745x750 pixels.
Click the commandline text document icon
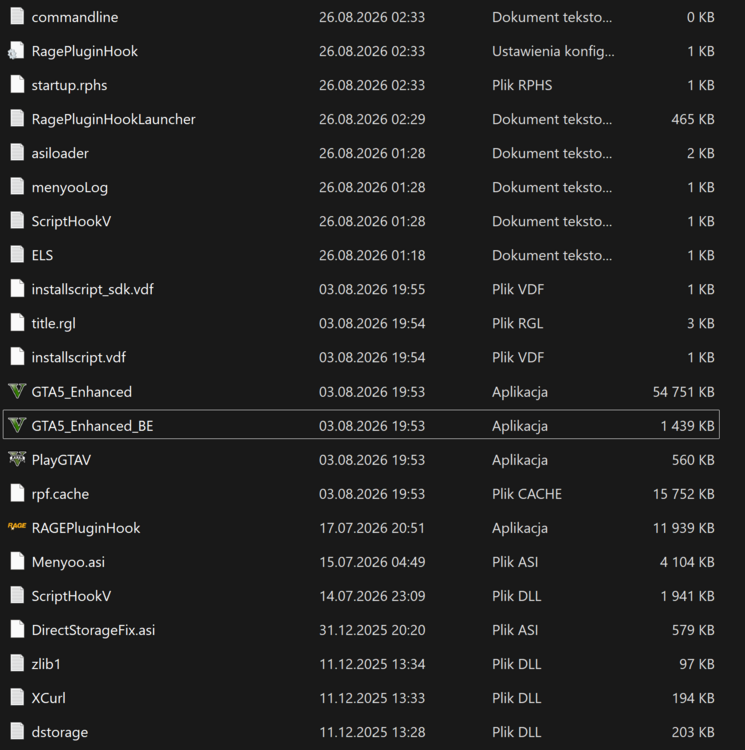click(17, 17)
